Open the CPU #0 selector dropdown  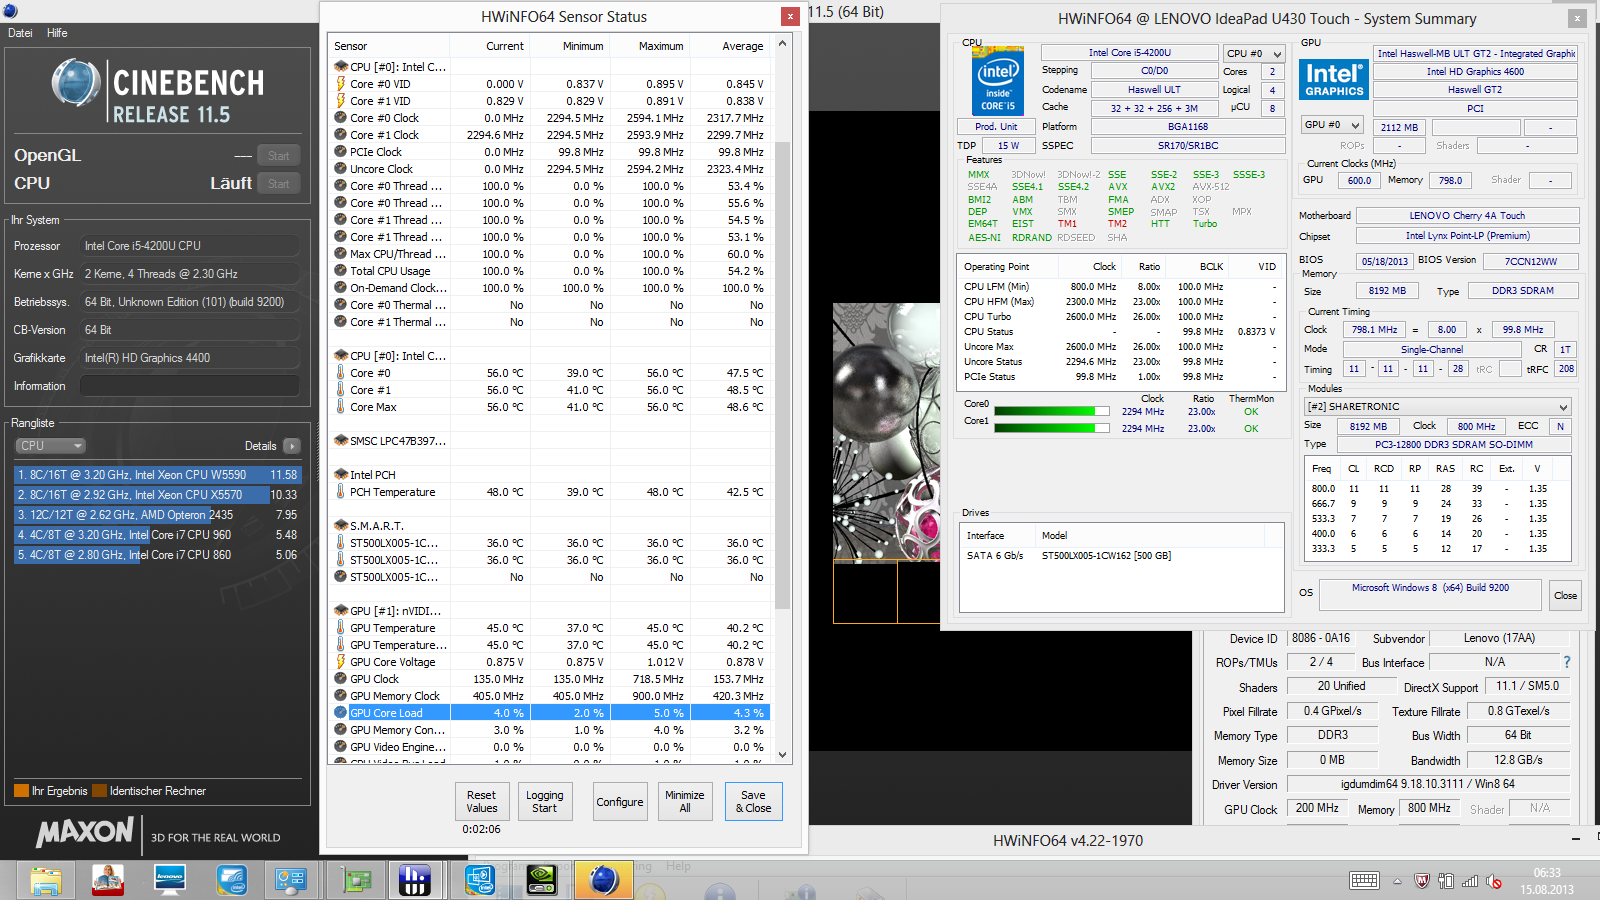click(1253, 54)
